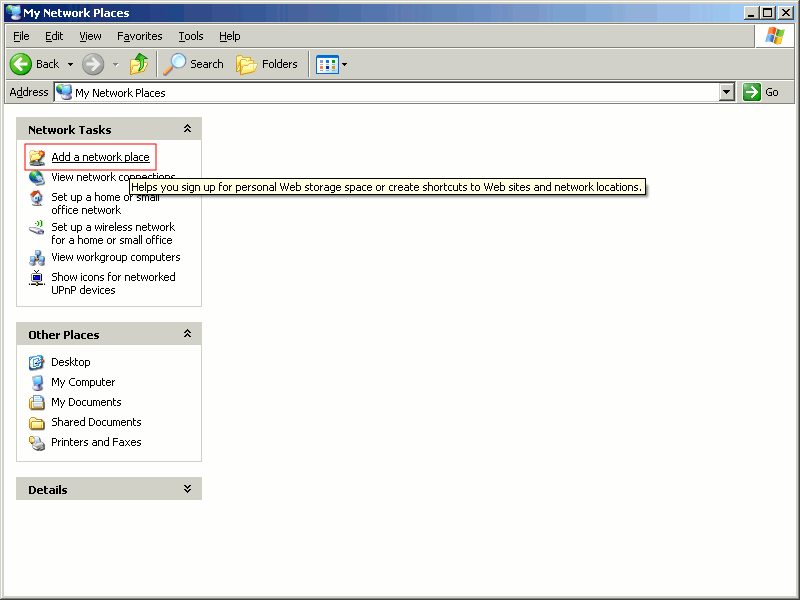Click the My Network Places address bar icon

coord(64,92)
